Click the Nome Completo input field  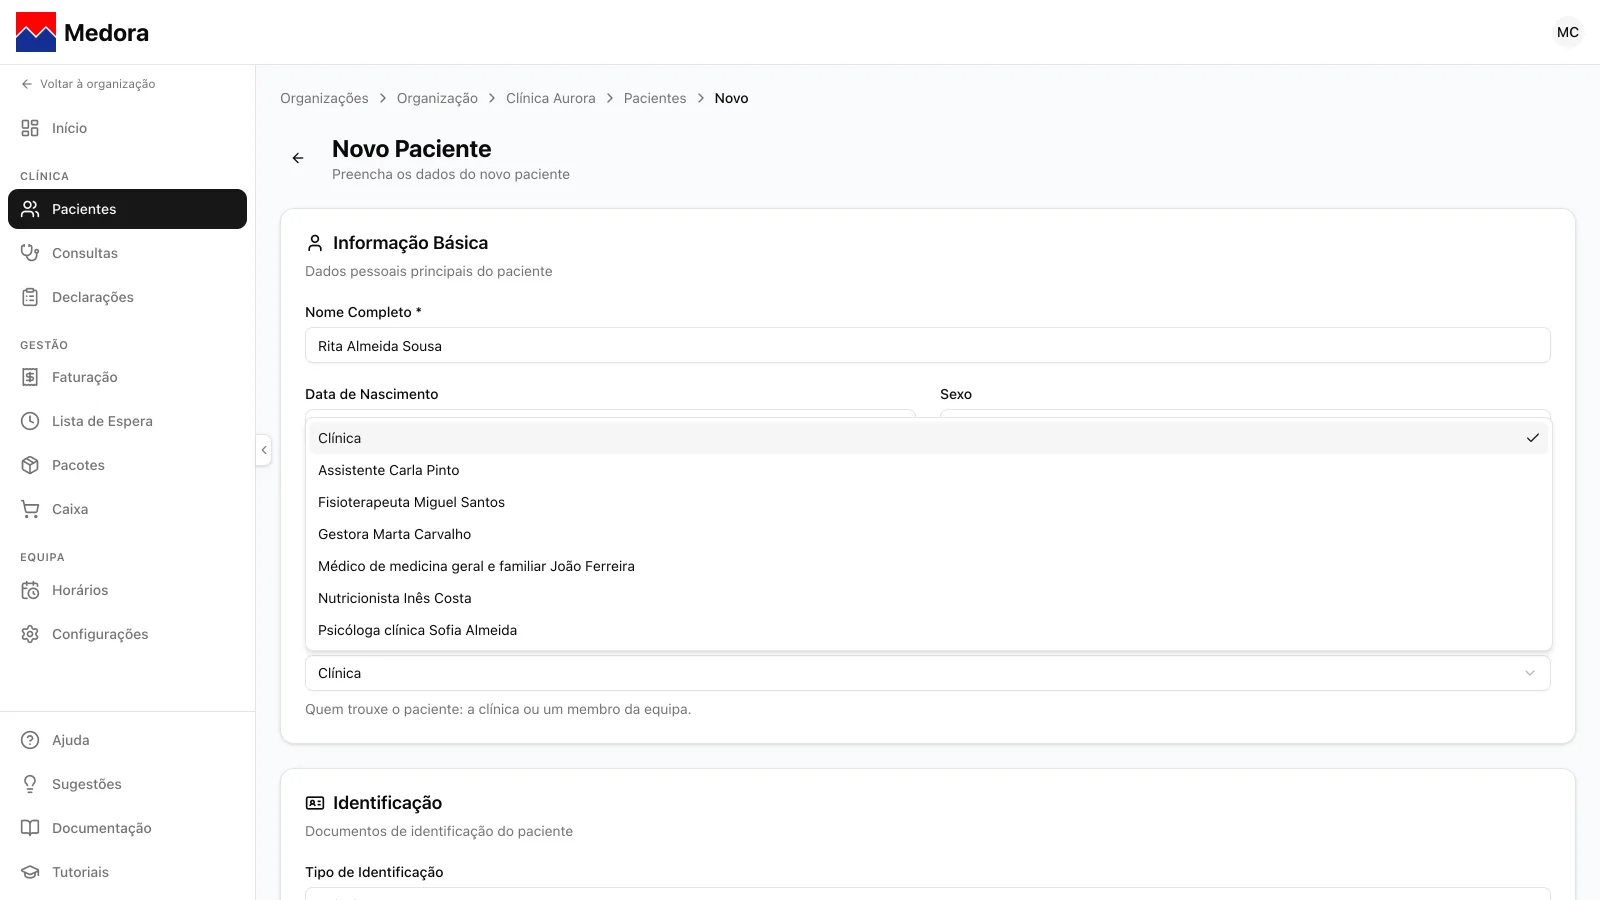pos(928,345)
